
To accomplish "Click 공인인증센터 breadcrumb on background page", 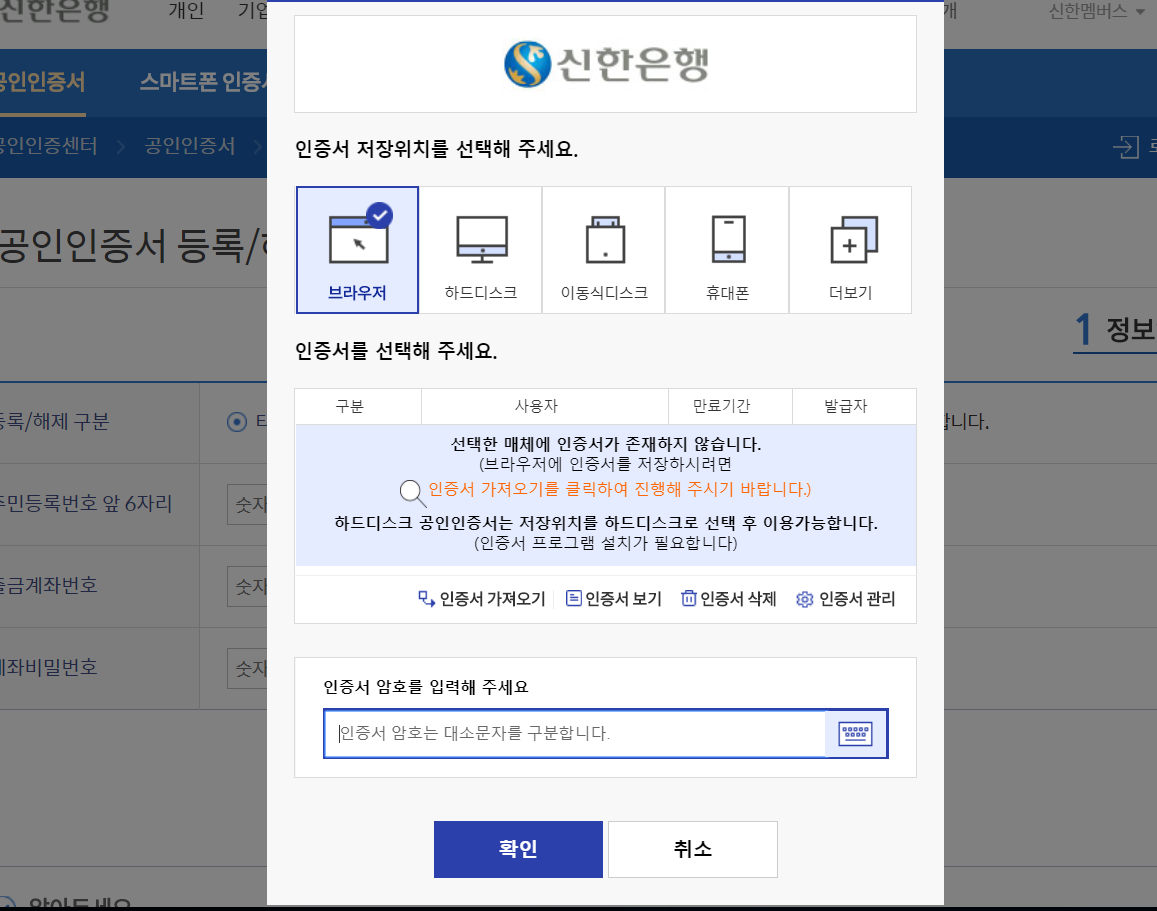I will pos(48,146).
